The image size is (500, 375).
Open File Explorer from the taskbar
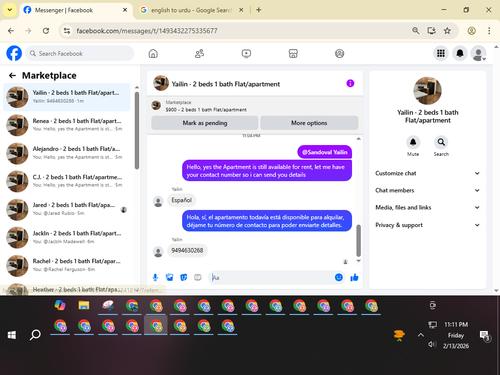(84, 305)
